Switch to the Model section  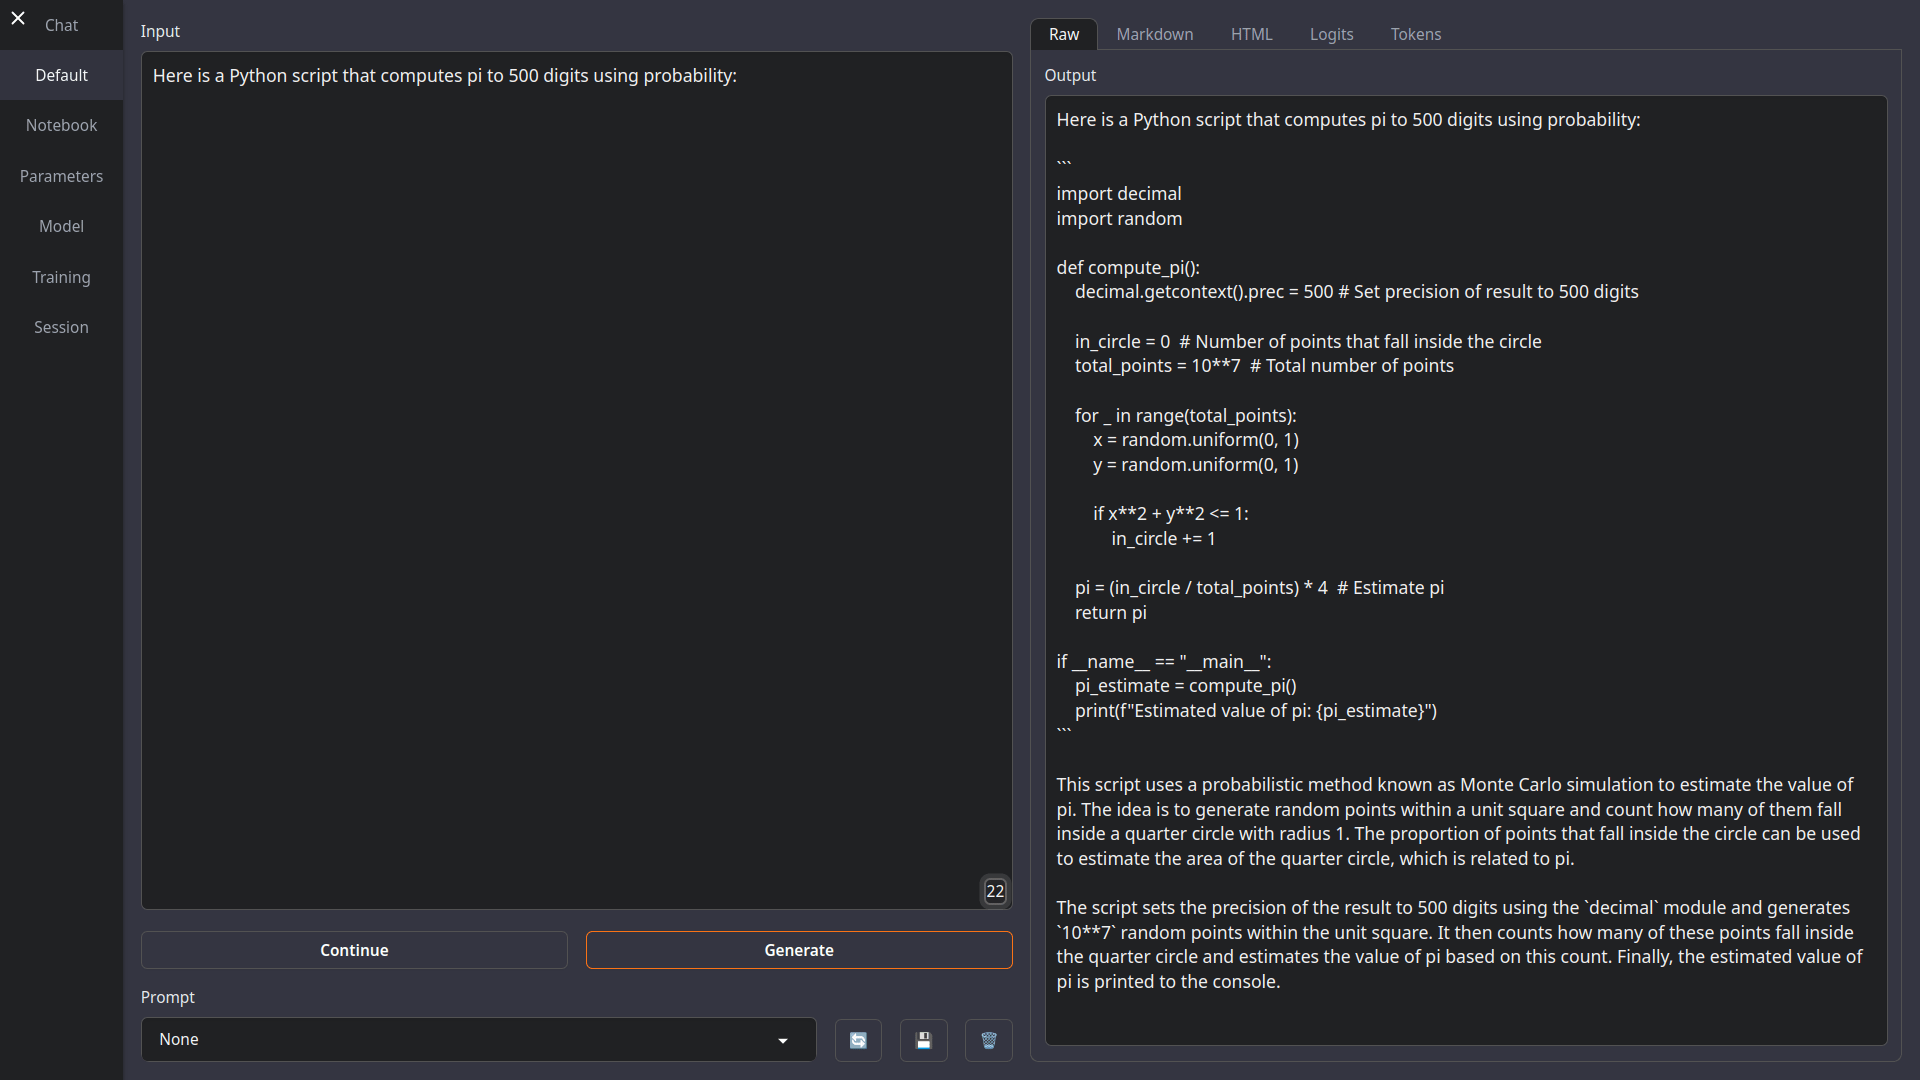61,226
